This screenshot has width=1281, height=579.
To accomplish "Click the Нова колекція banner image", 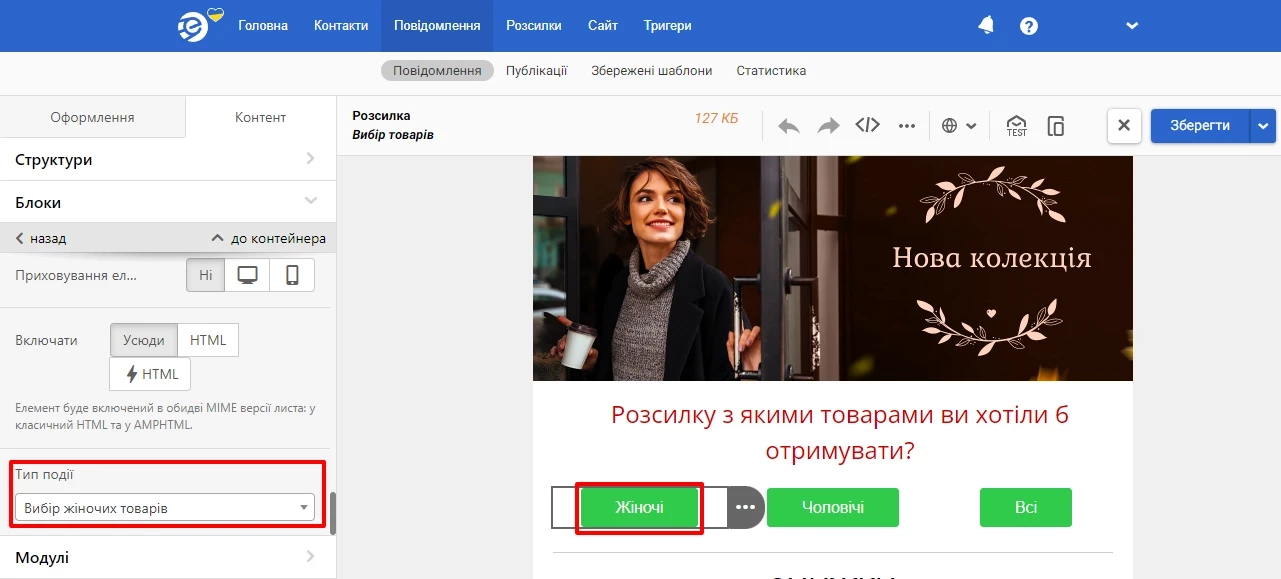I will point(833,268).
